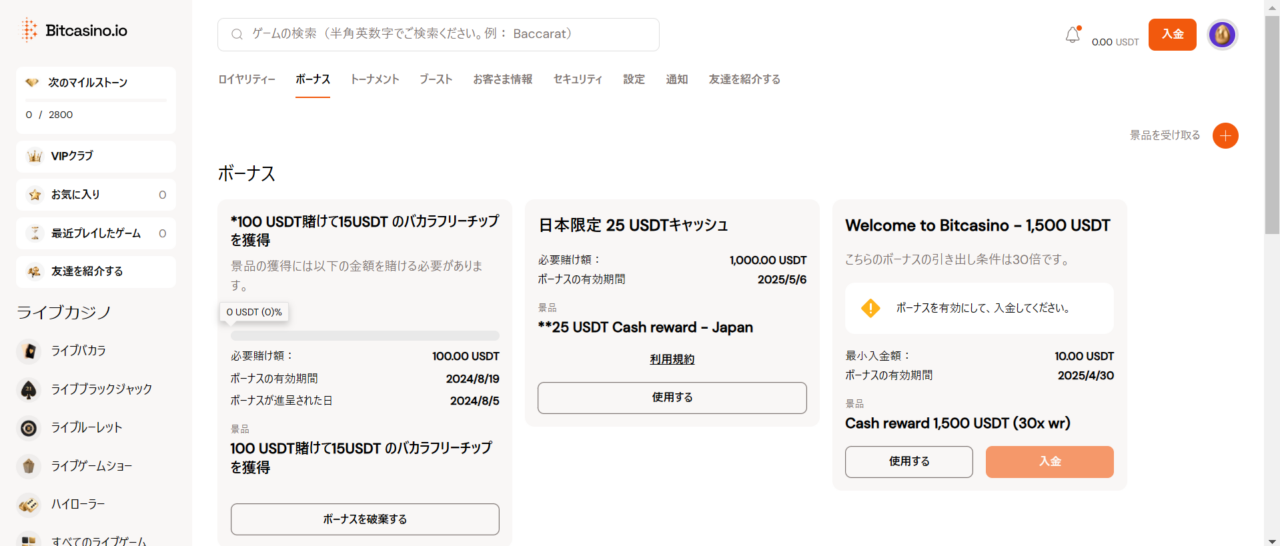Click the 友達を紹介する sidebar icon
1280x546 pixels.
click(x=34, y=271)
